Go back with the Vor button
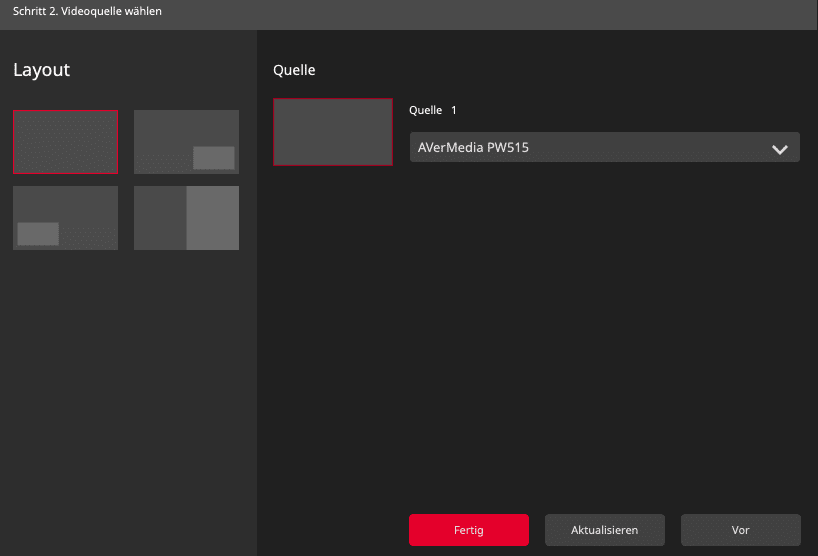The width and height of the screenshot is (818, 556). (740, 530)
